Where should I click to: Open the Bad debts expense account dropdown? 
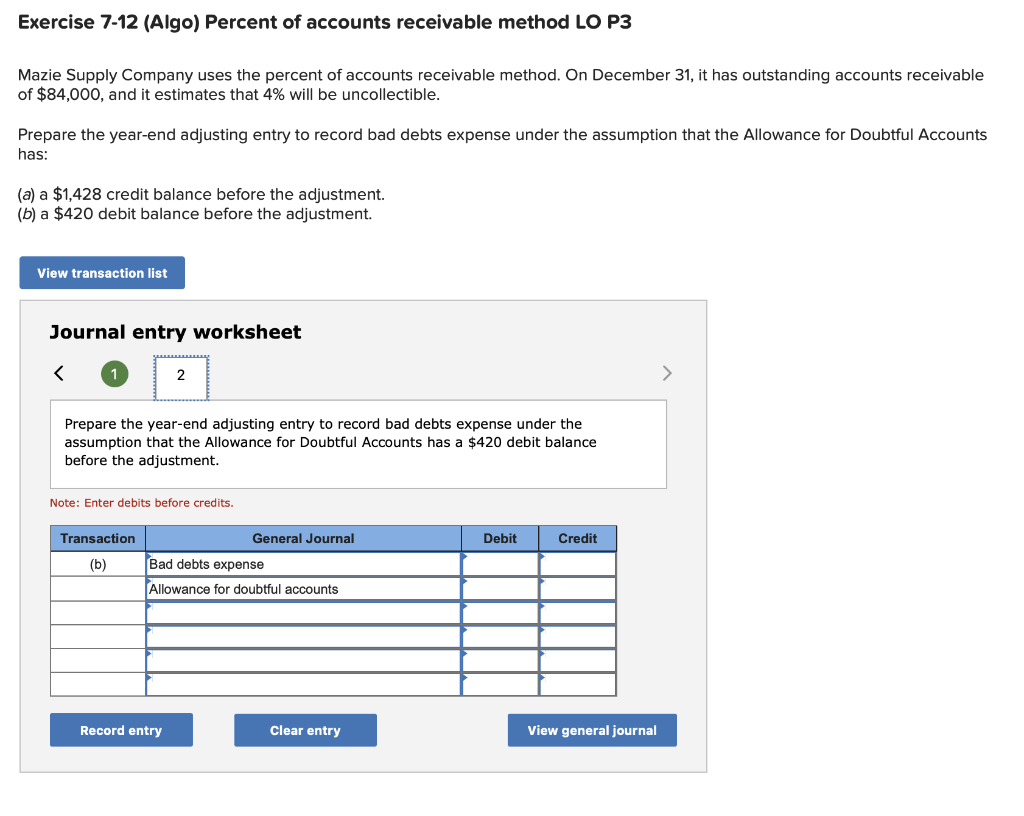click(303, 564)
